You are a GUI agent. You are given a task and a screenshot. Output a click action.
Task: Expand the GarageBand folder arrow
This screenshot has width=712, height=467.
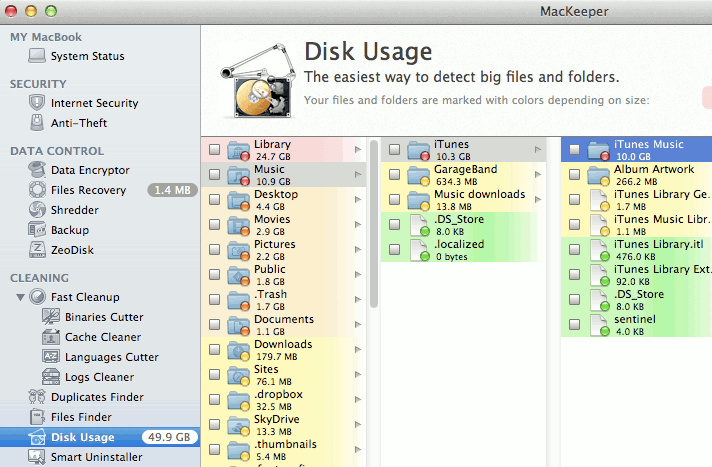click(538, 174)
